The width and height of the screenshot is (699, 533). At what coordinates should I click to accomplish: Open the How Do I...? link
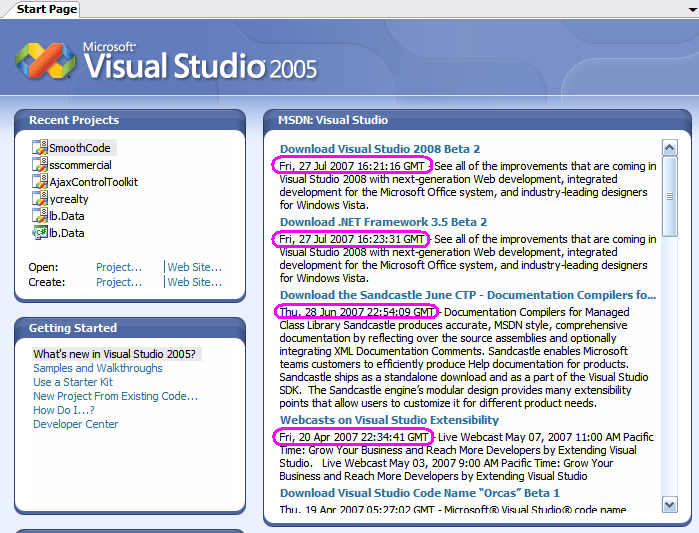[x=64, y=410]
